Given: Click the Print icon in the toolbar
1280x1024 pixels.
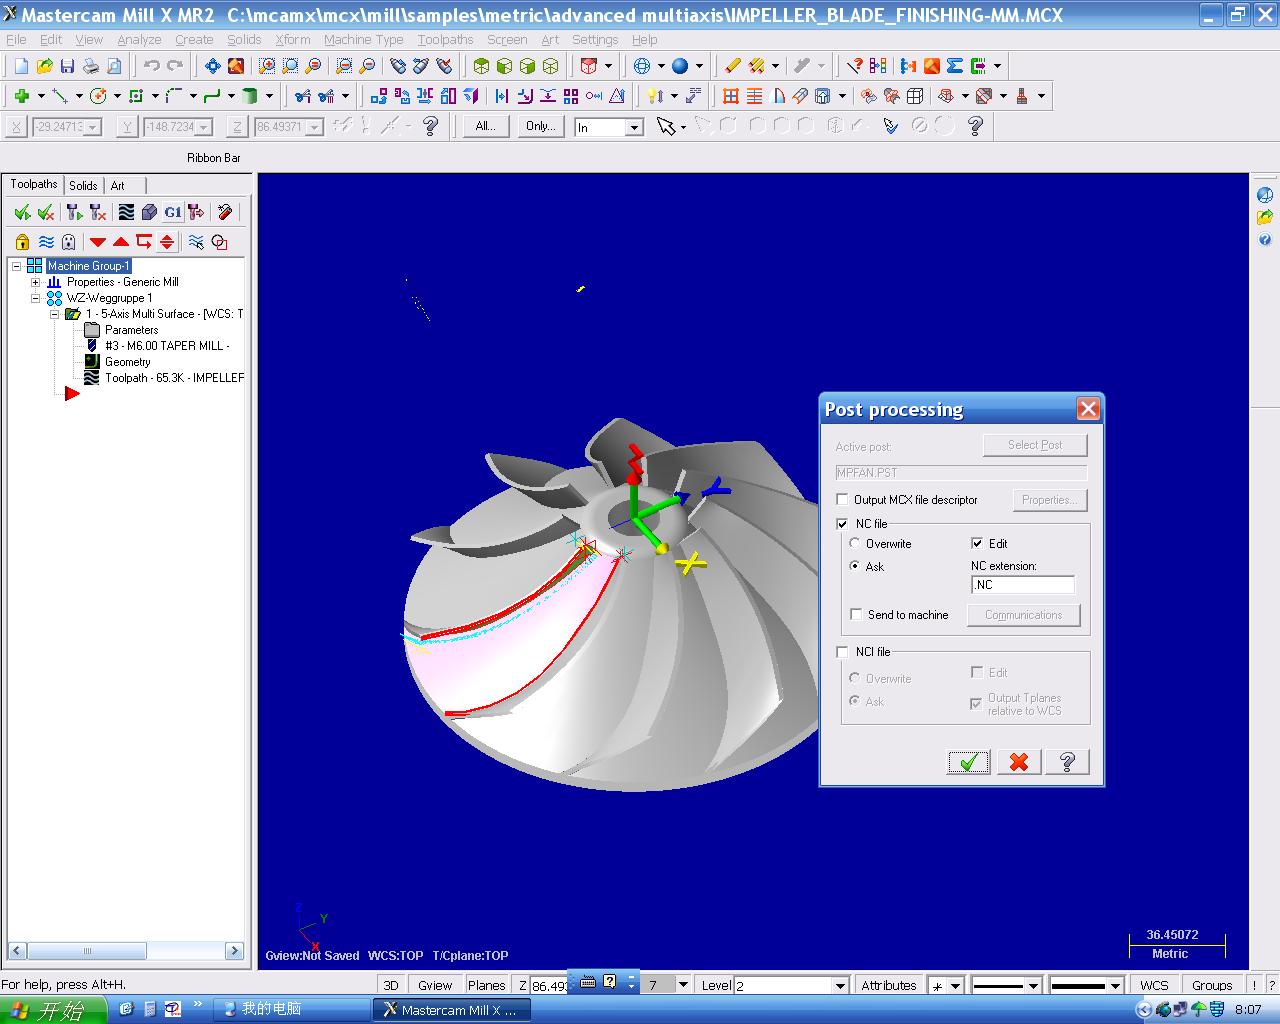Looking at the screenshot, I should point(90,66).
